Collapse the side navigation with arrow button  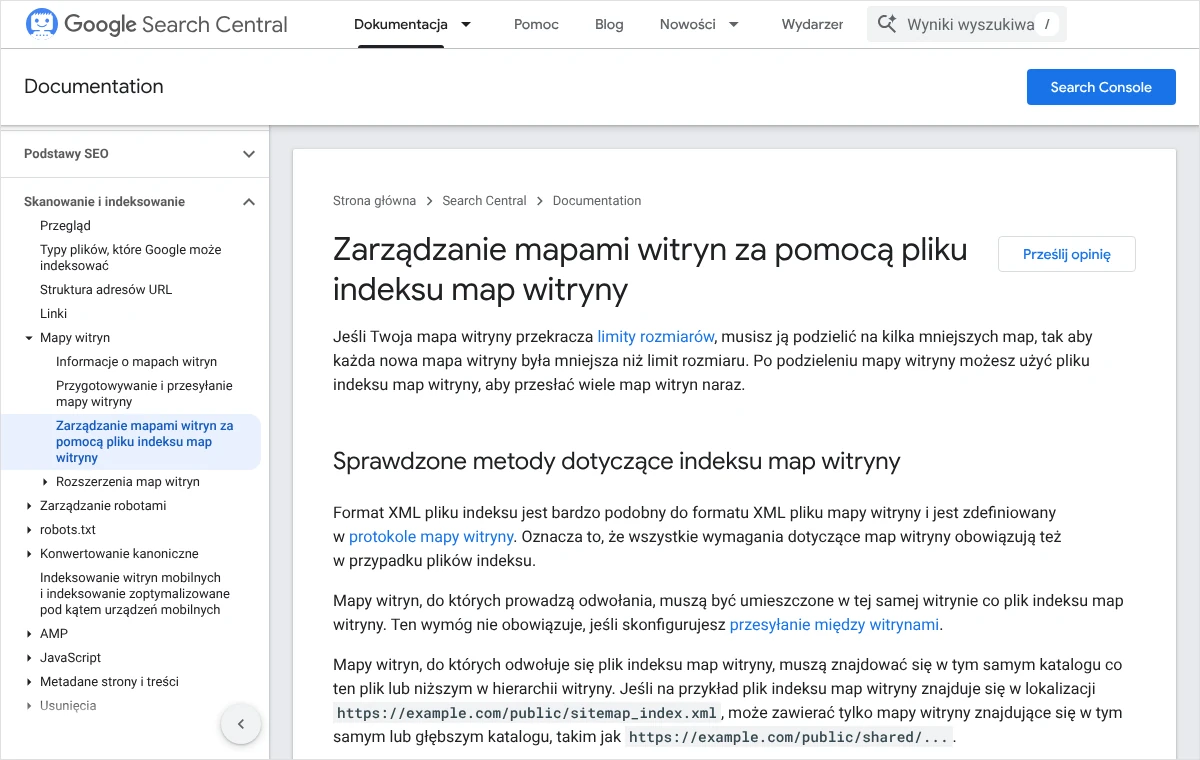click(241, 724)
